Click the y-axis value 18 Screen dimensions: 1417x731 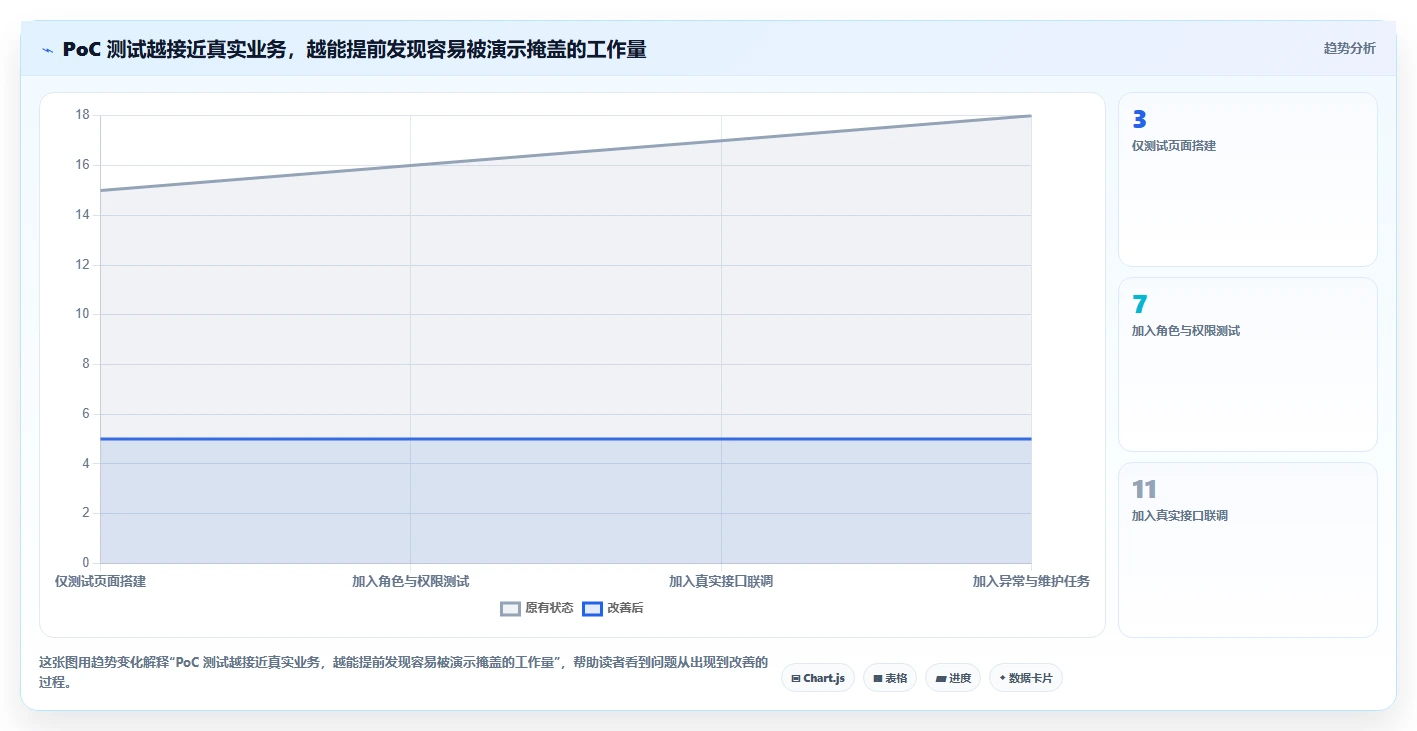tap(83, 115)
